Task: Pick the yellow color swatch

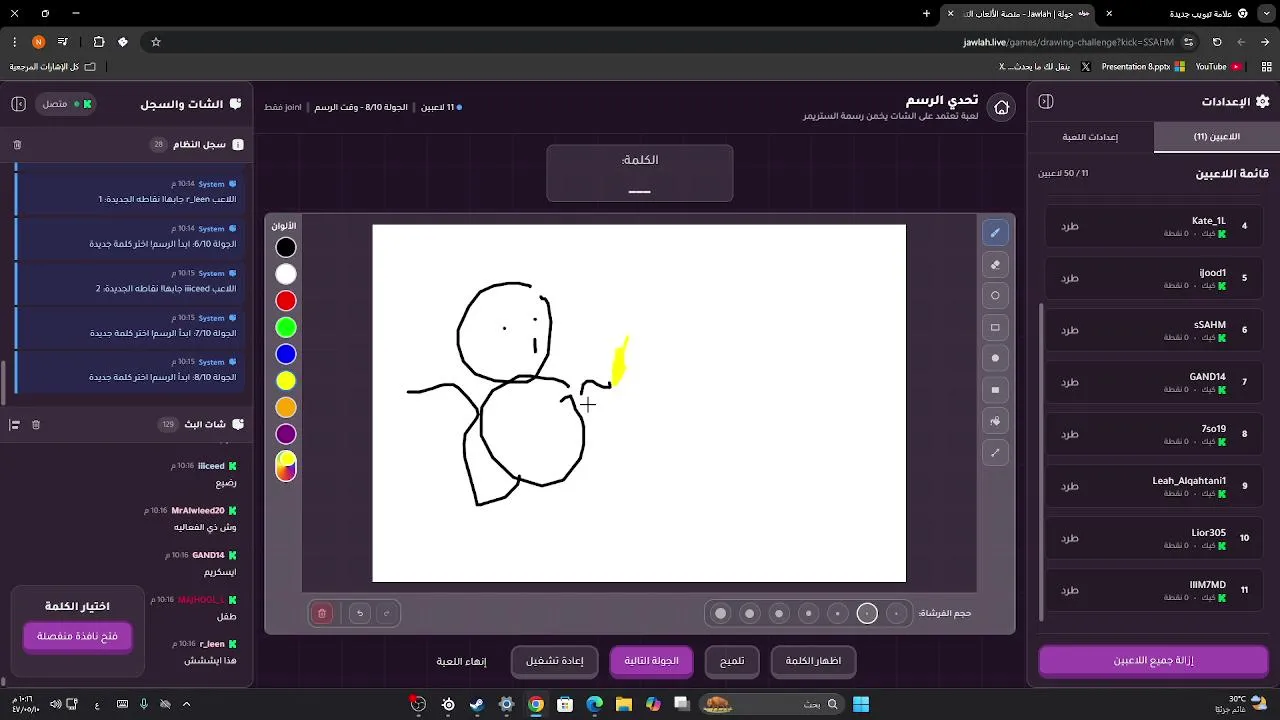Action: coord(286,381)
